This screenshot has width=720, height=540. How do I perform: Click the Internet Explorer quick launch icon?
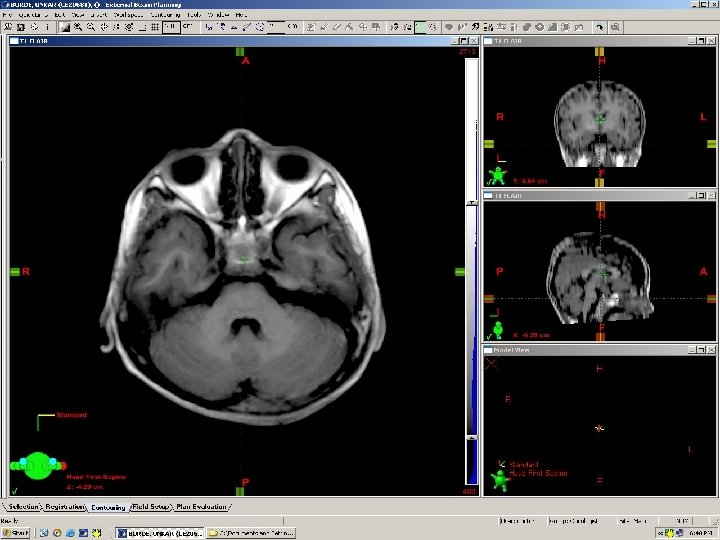(70, 533)
